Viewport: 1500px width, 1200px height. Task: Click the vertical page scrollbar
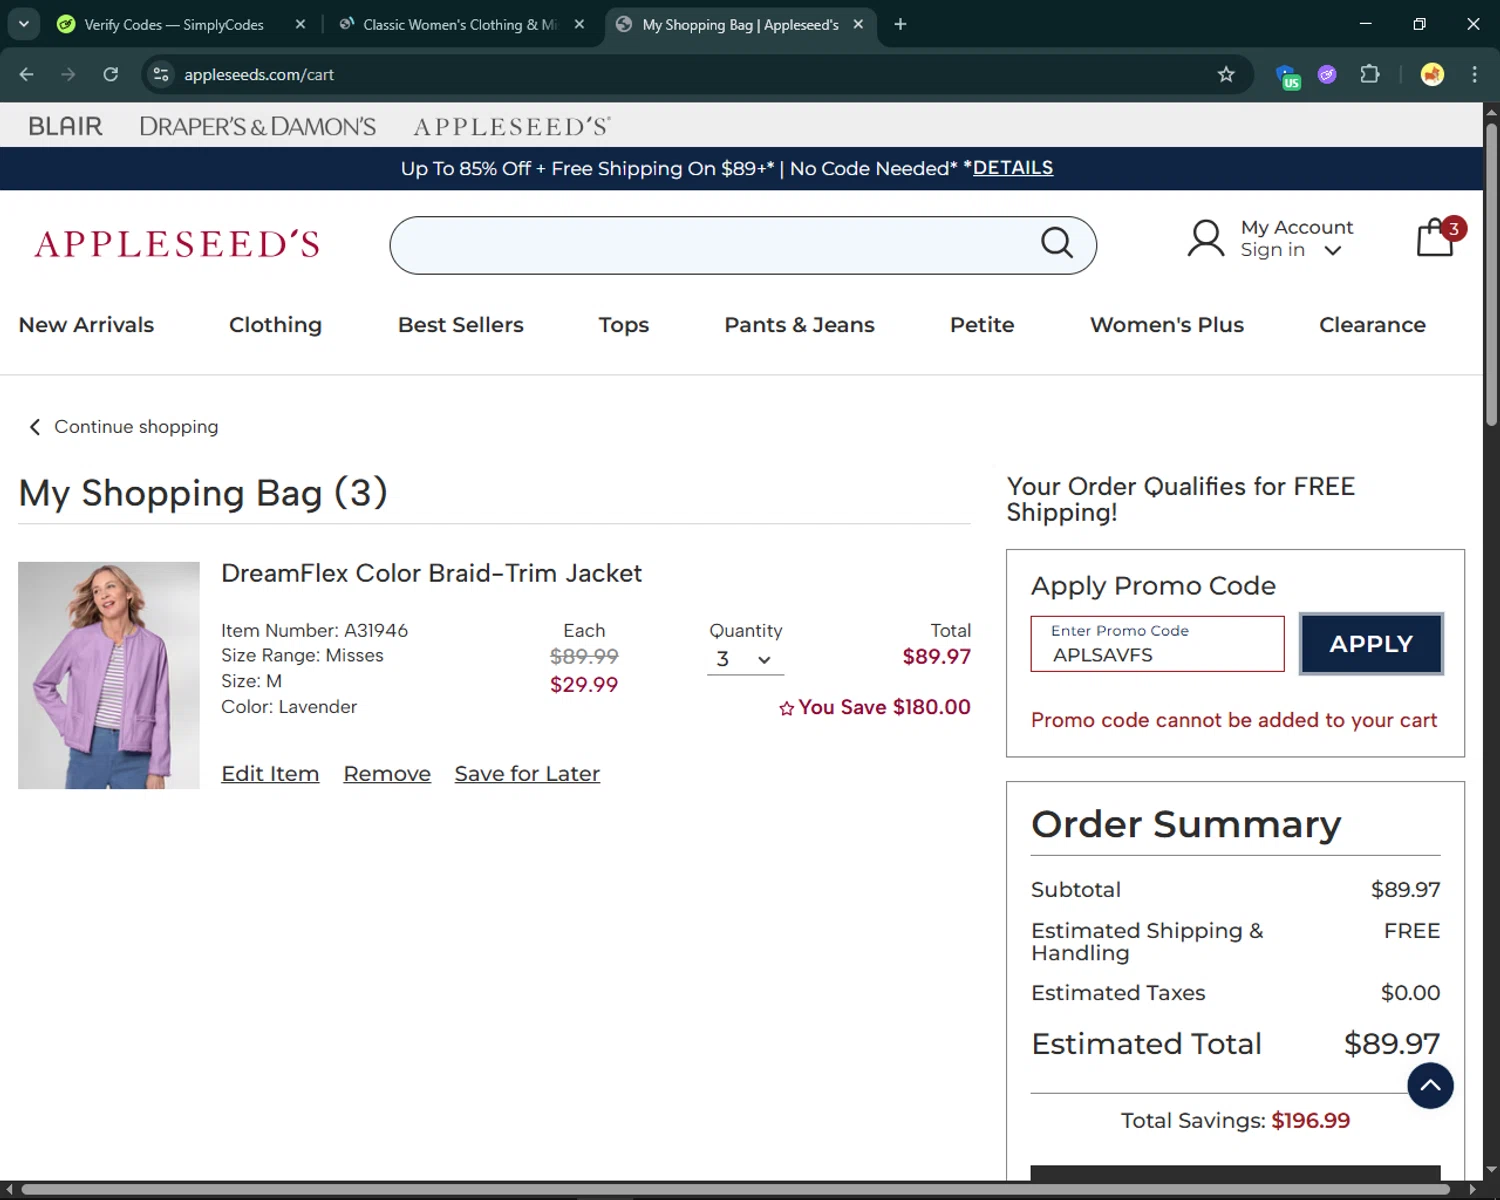point(1491,274)
